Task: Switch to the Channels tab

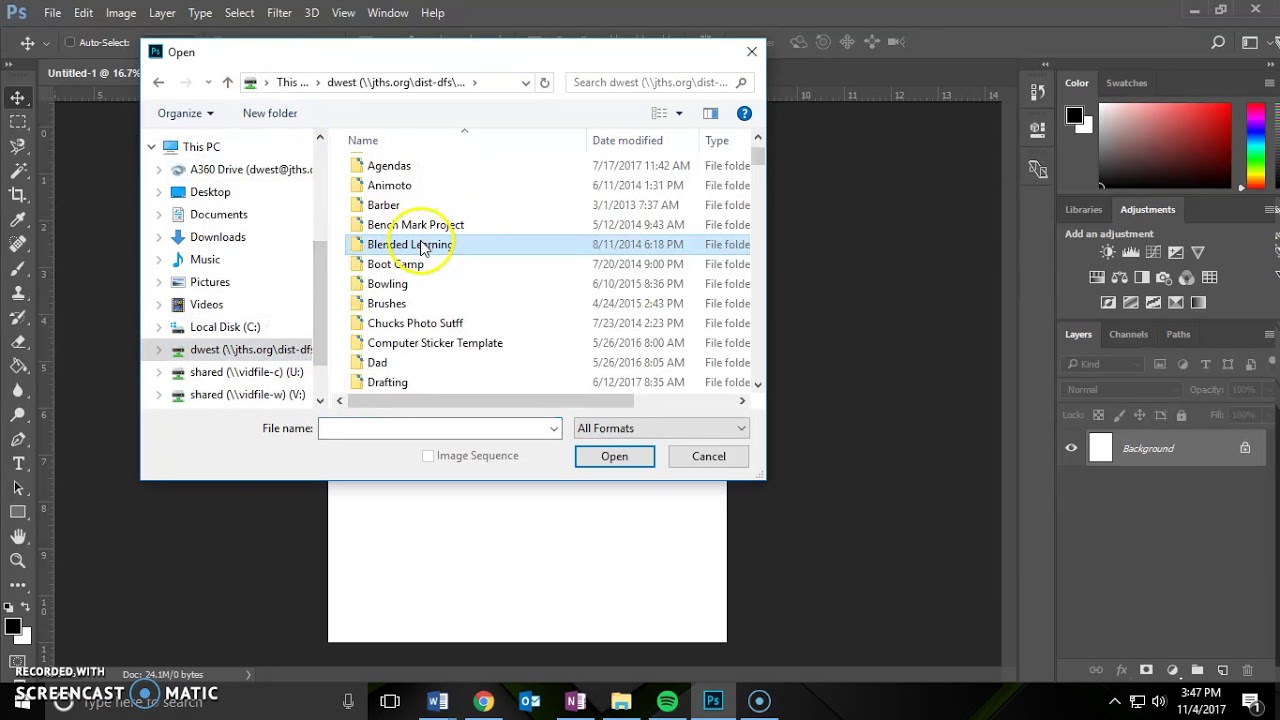Action: 1128,334
